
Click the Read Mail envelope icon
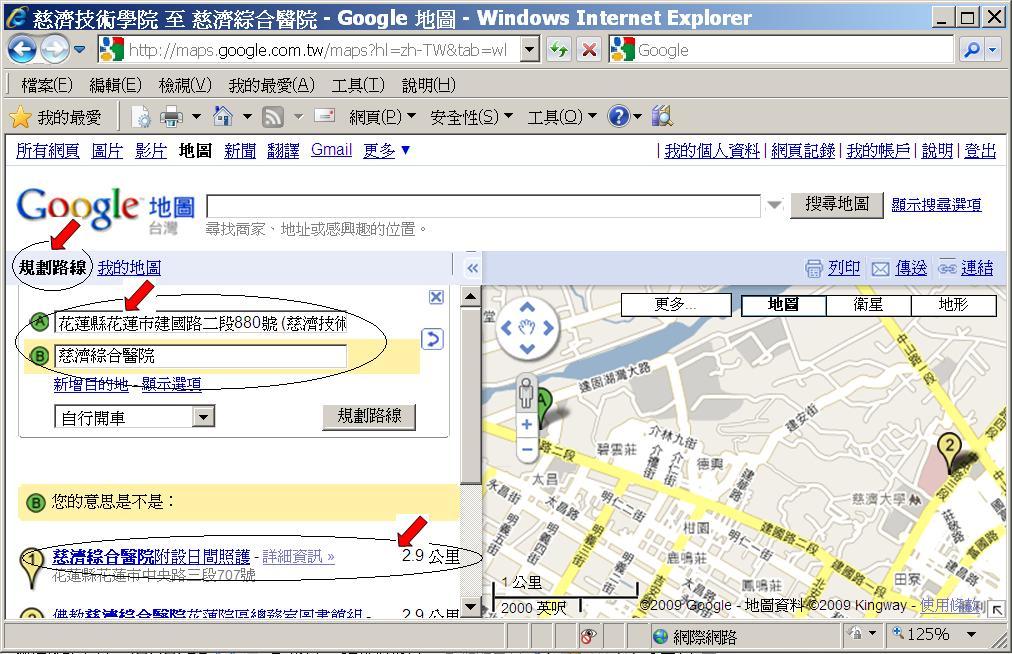324,116
